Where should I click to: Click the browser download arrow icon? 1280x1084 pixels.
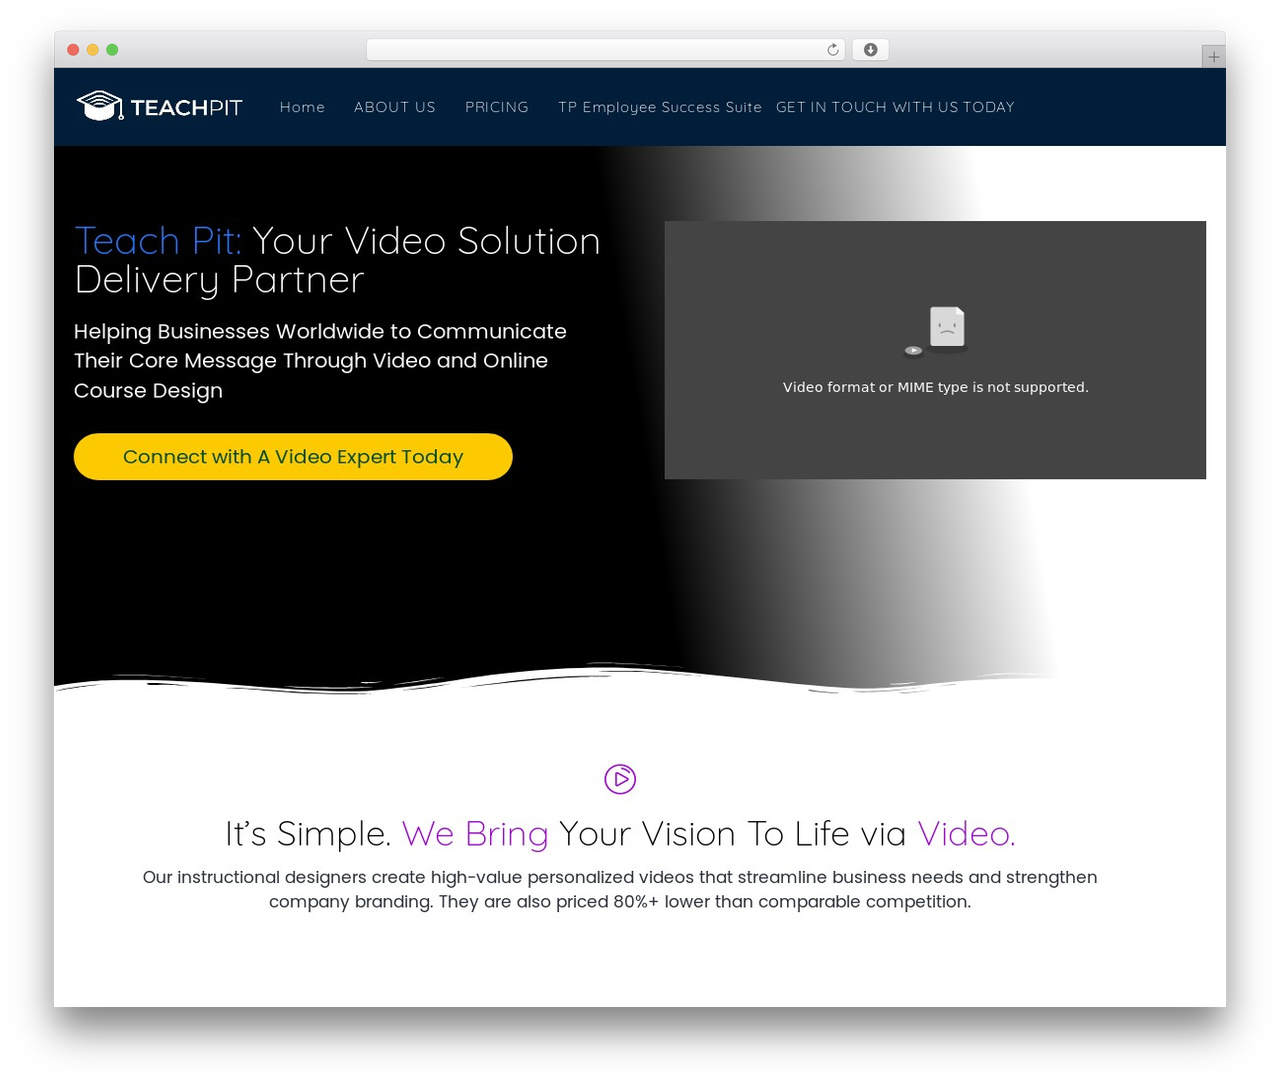(870, 50)
